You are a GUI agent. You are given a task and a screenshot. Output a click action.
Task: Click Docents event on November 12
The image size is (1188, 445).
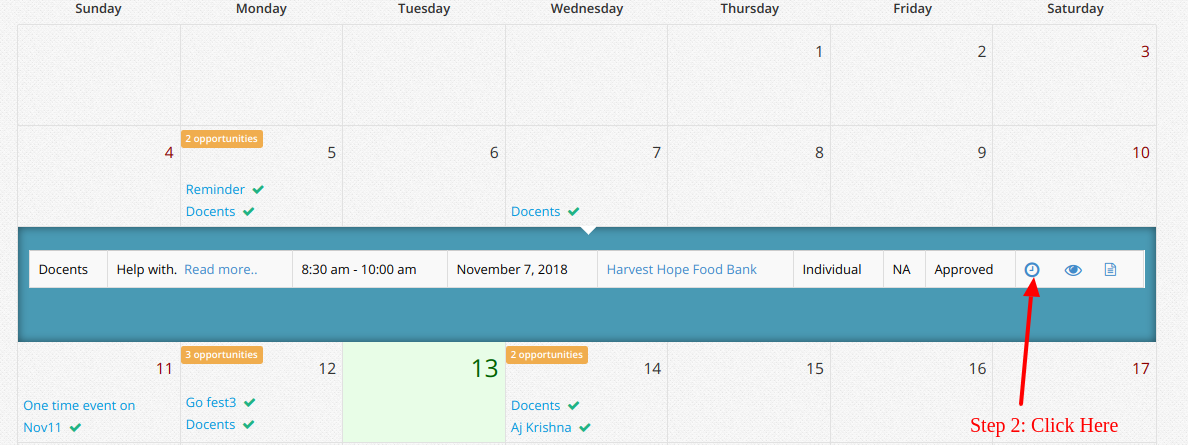pos(211,425)
